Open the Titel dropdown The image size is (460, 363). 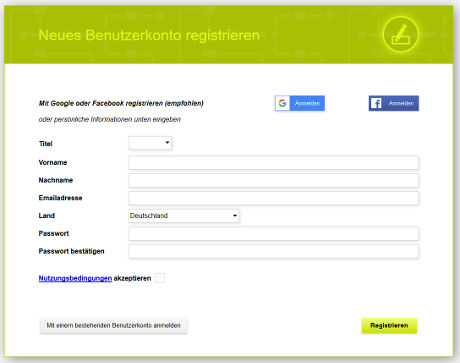[150, 143]
